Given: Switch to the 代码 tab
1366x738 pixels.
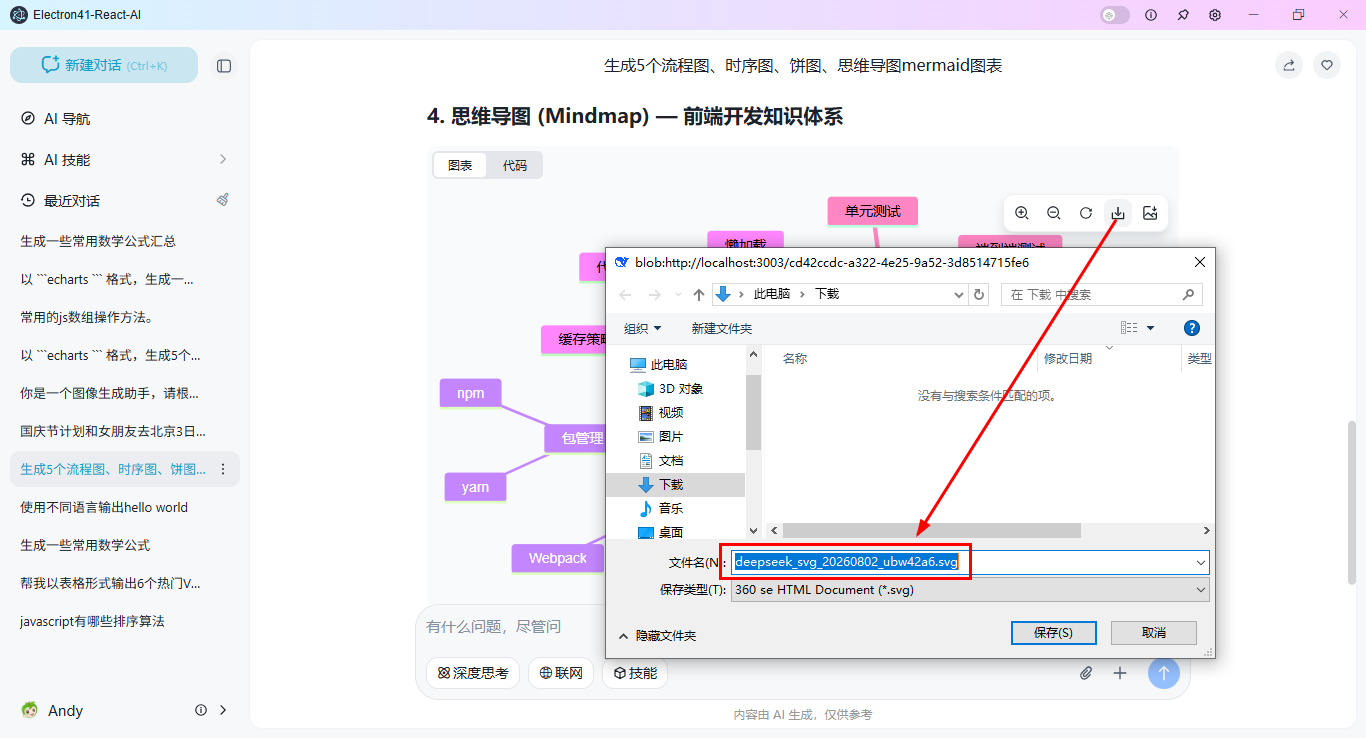Looking at the screenshot, I should [x=515, y=165].
